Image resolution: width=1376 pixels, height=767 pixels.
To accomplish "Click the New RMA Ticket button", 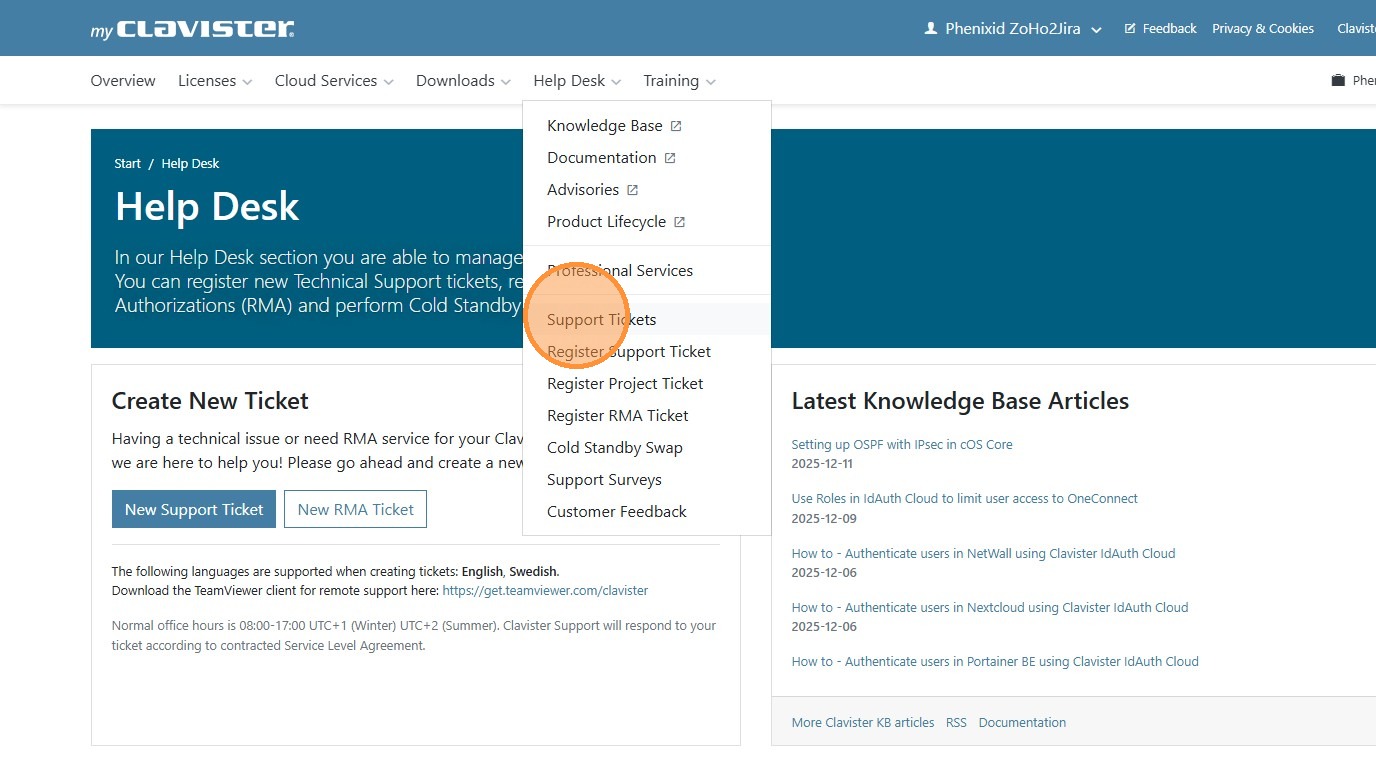I will (x=355, y=509).
